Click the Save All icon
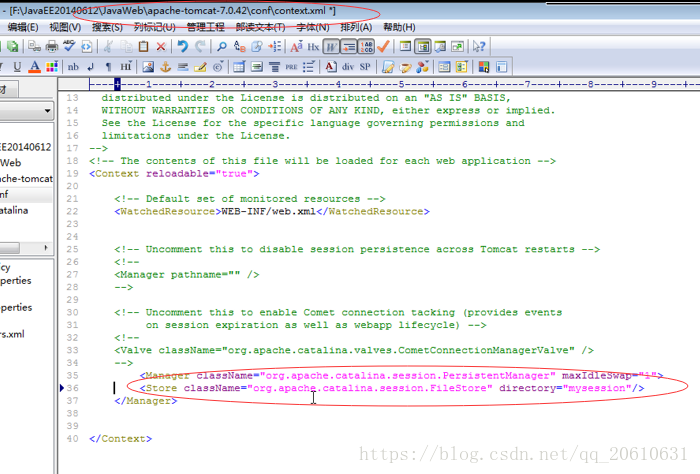The image size is (700, 474). click(x=12, y=46)
